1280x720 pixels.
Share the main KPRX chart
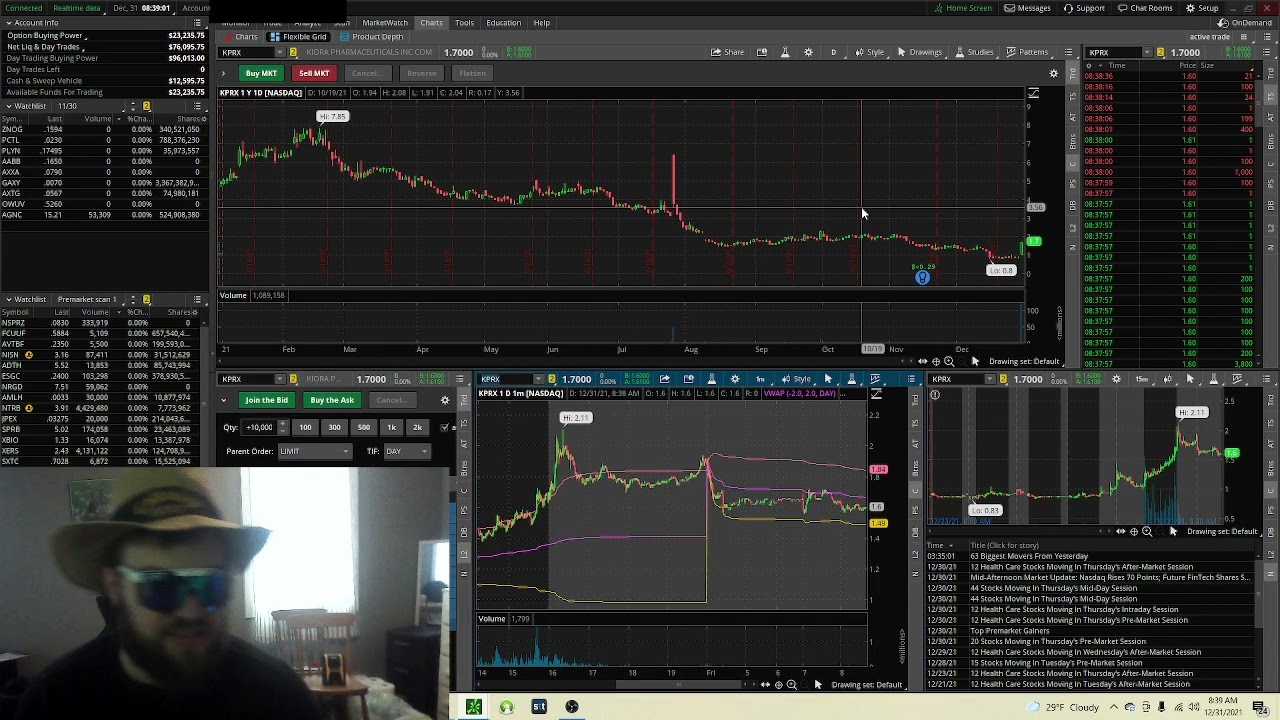pos(728,52)
